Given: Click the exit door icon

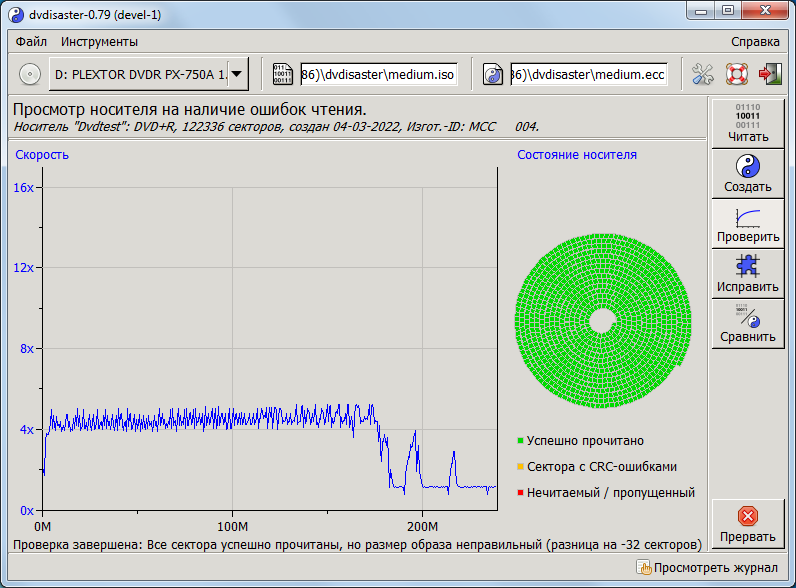Looking at the screenshot, I should pos(769,74).
